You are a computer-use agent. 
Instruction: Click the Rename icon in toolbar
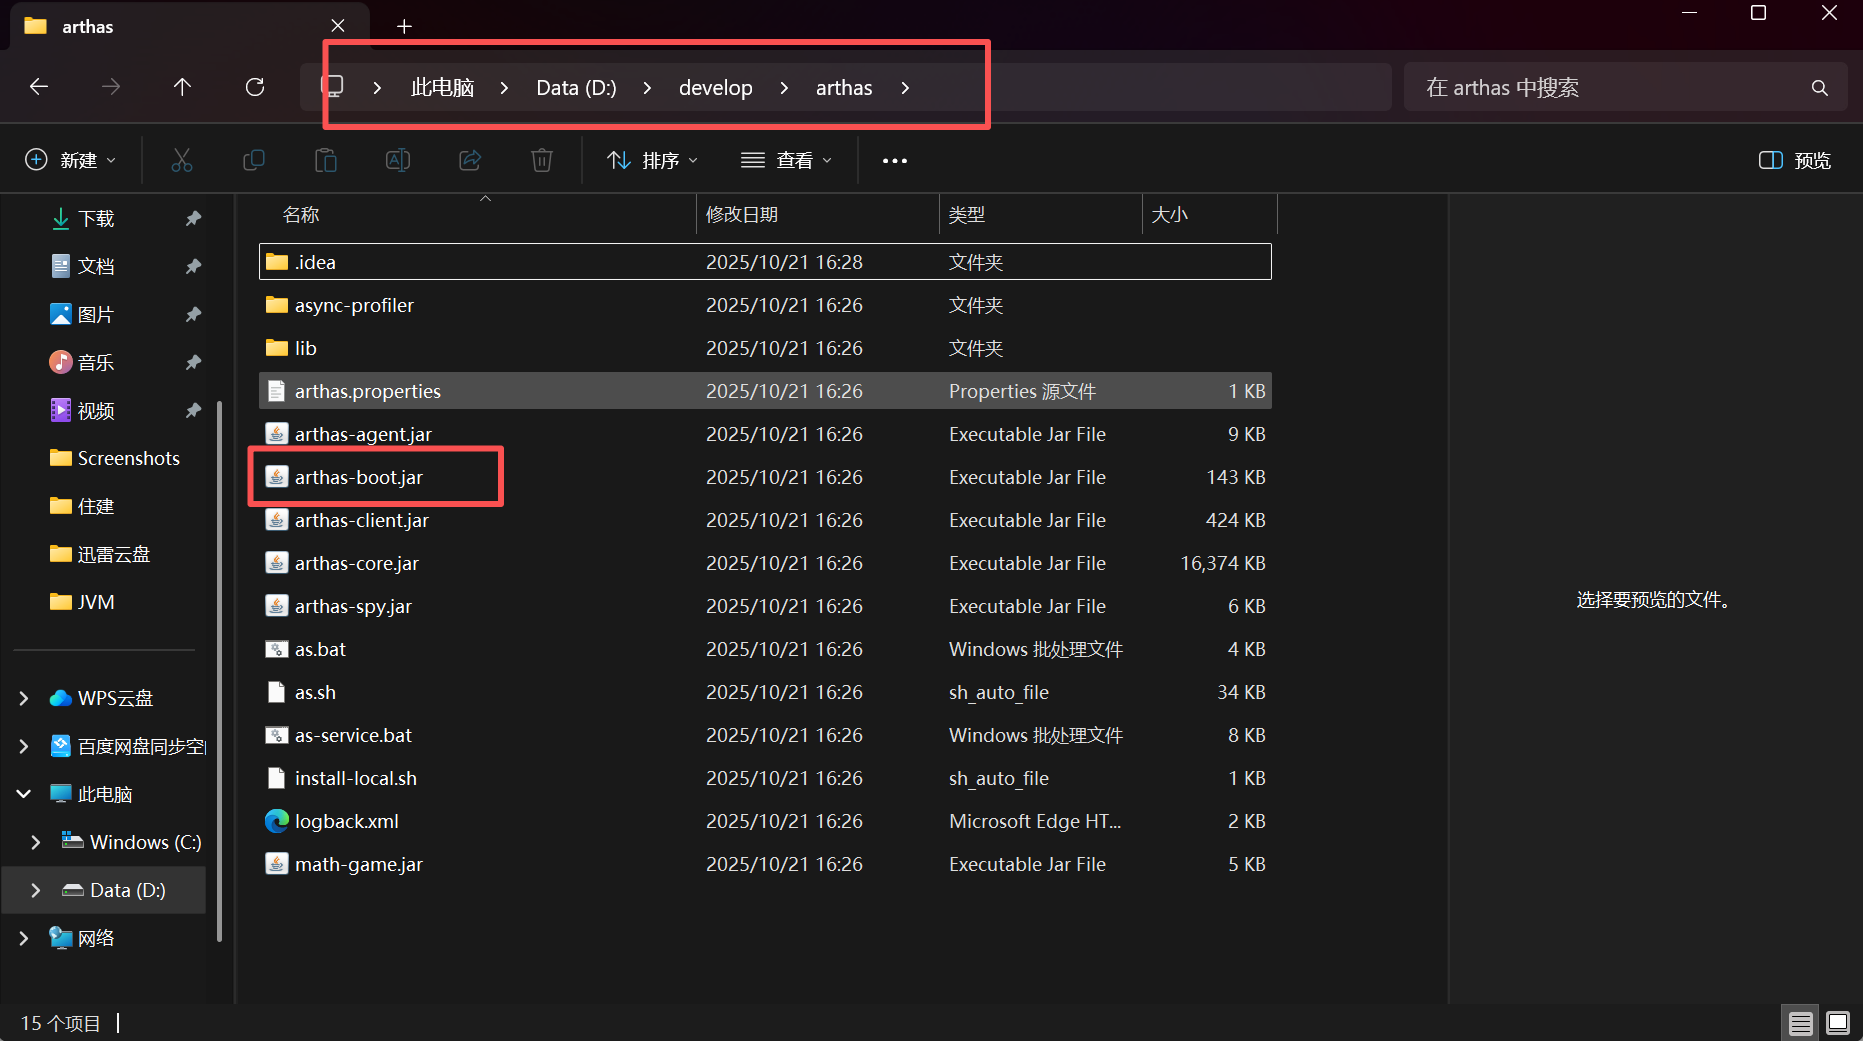[398, 160]
